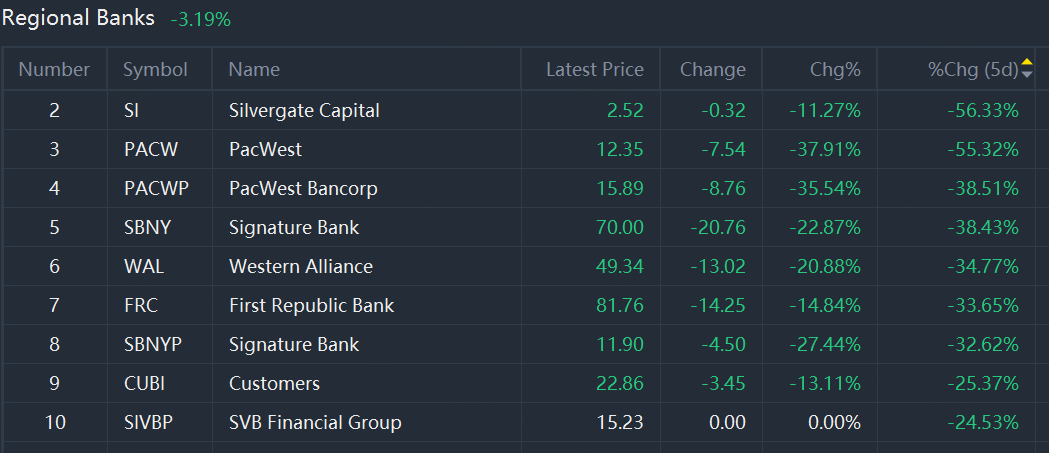Viewport: 1049px width, 453px height.
Task: Select the SBNYP Signature Bank row
Action: coord(518,344)
